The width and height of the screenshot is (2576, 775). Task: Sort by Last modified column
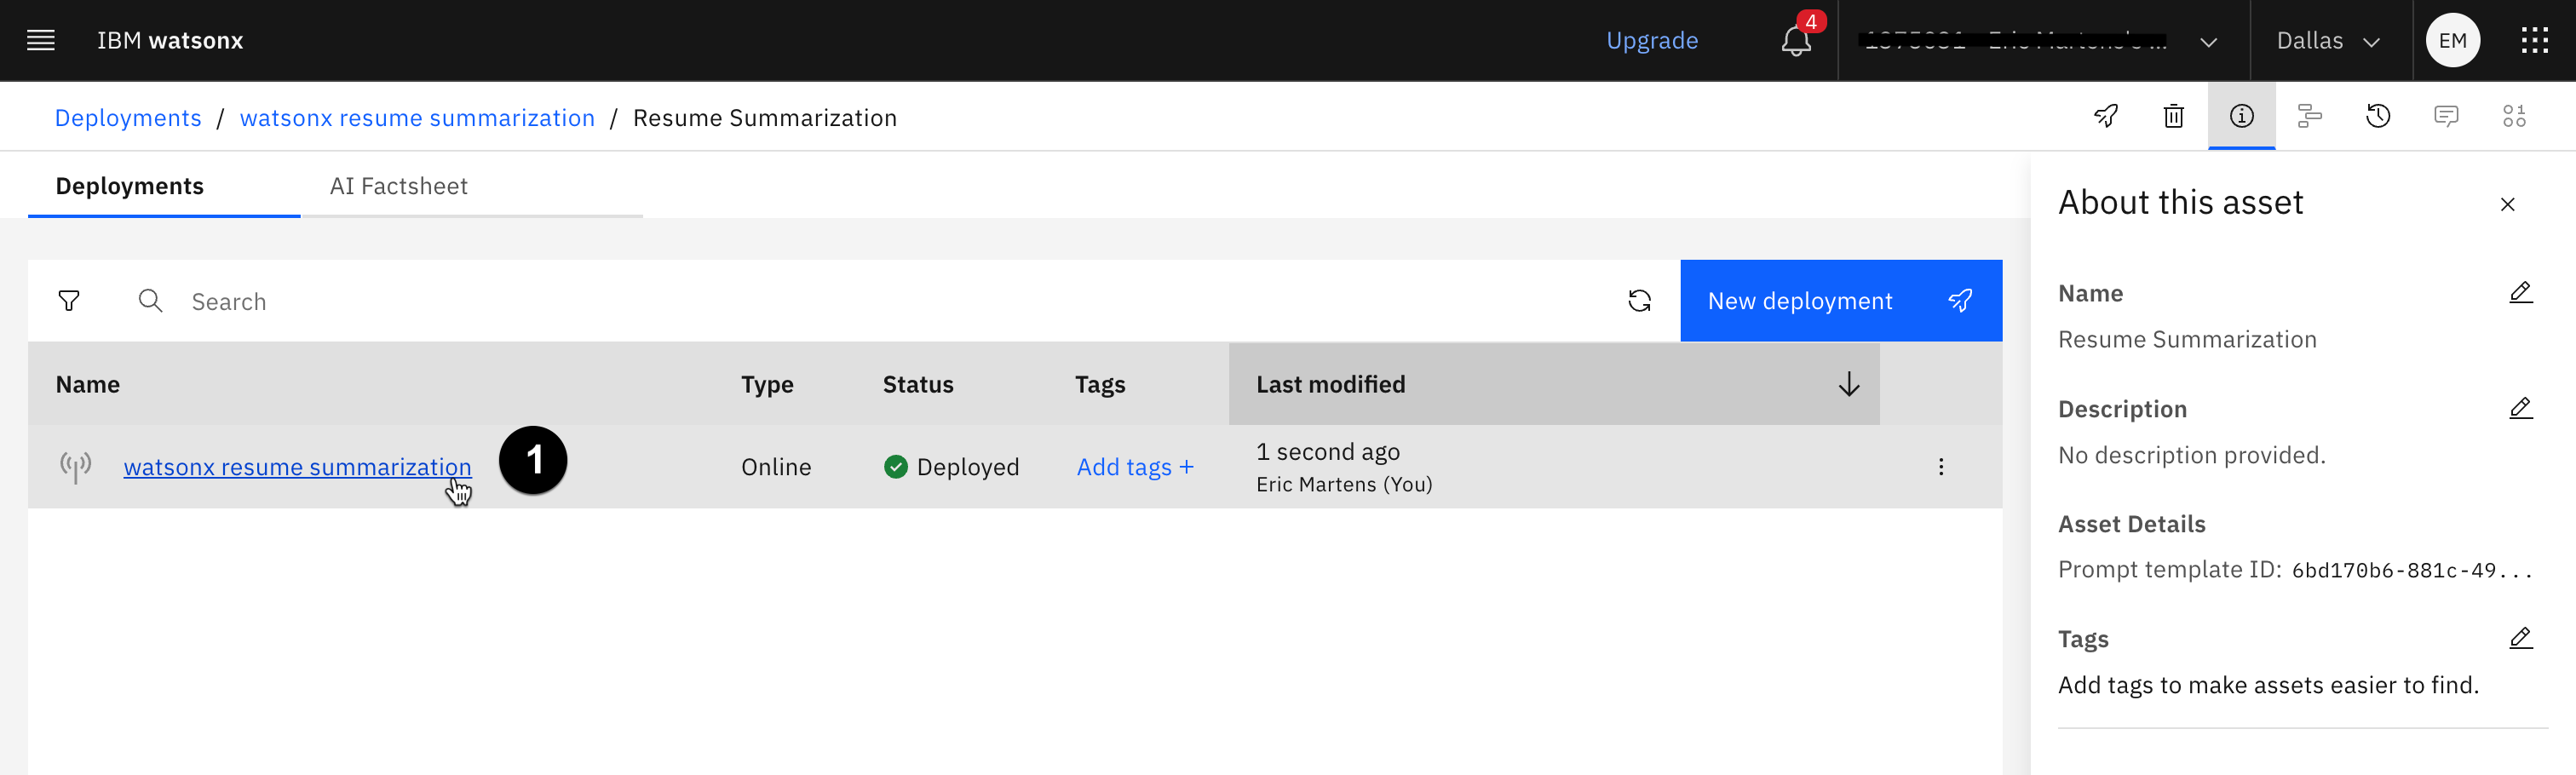click(x=1553, y=384)
